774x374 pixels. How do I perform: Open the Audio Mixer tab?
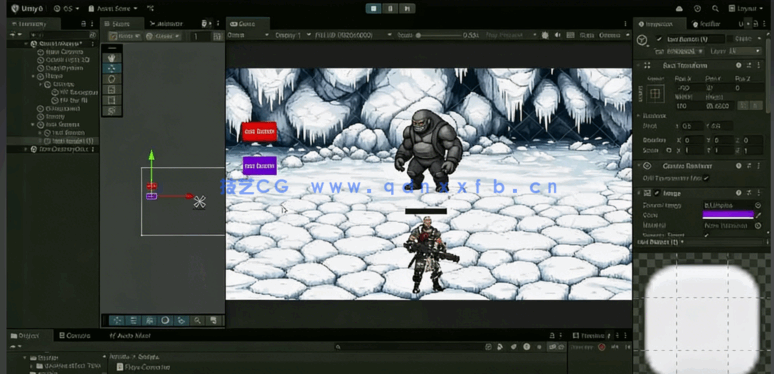pos(130,336)
